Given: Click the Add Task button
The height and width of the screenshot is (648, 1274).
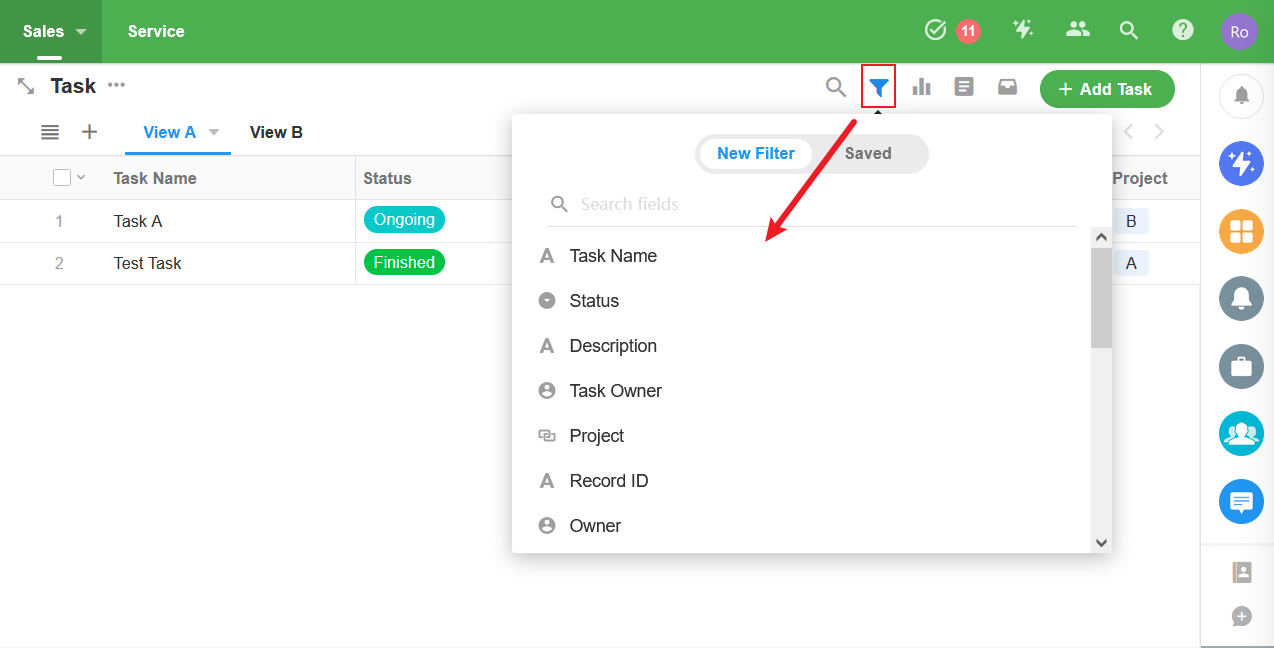Looking at the screenshot, I should click(x=1107, y=89).
